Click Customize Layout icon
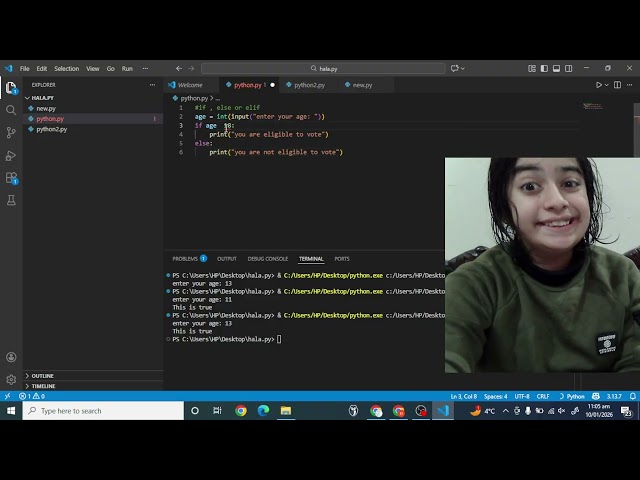The width and height of the screenshot is (640, 480). click(532, 68)
